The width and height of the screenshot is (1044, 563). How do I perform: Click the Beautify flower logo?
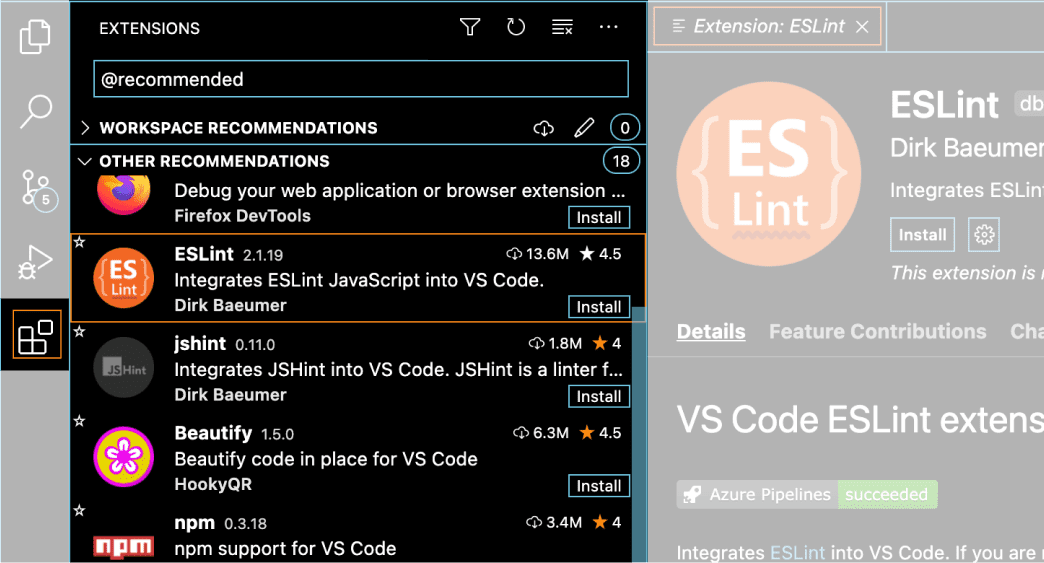pos(124,457)
